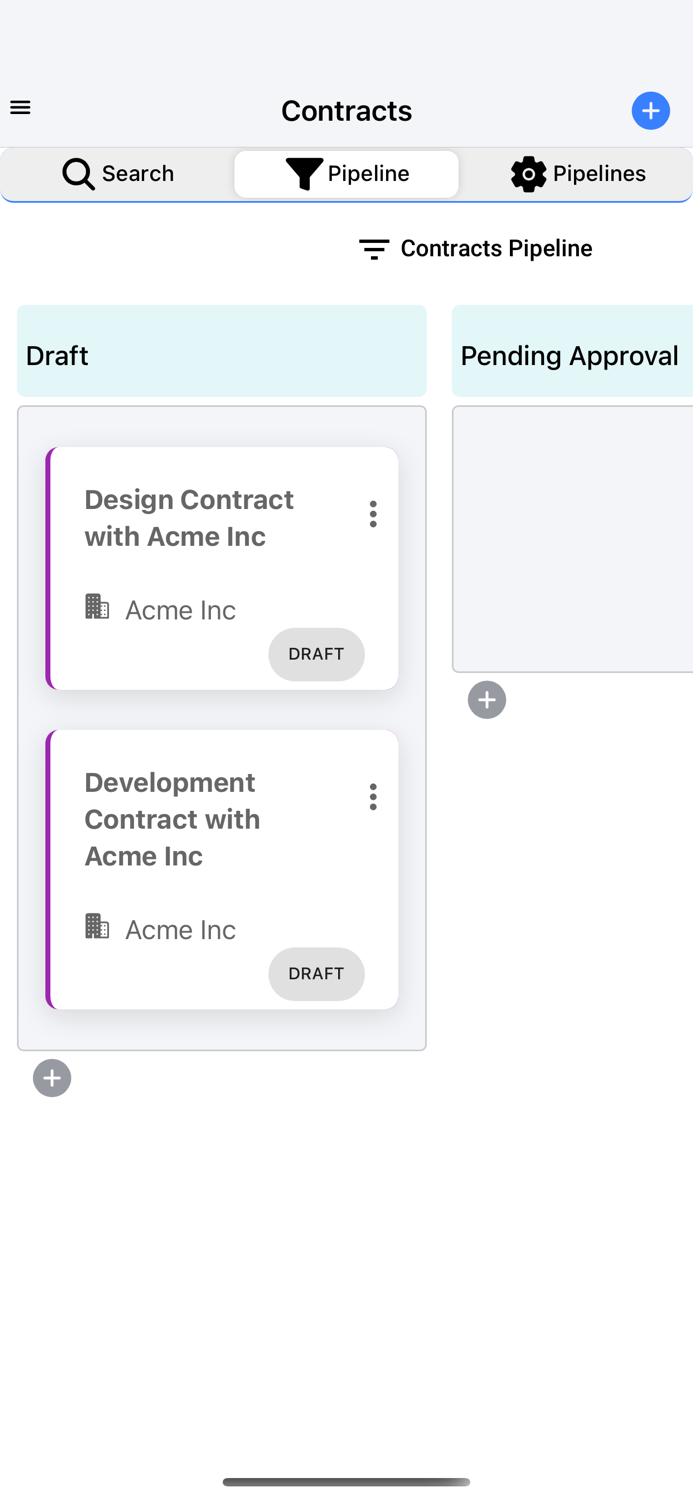
Task: Select the Draft column header
Action: click(221, 351)
